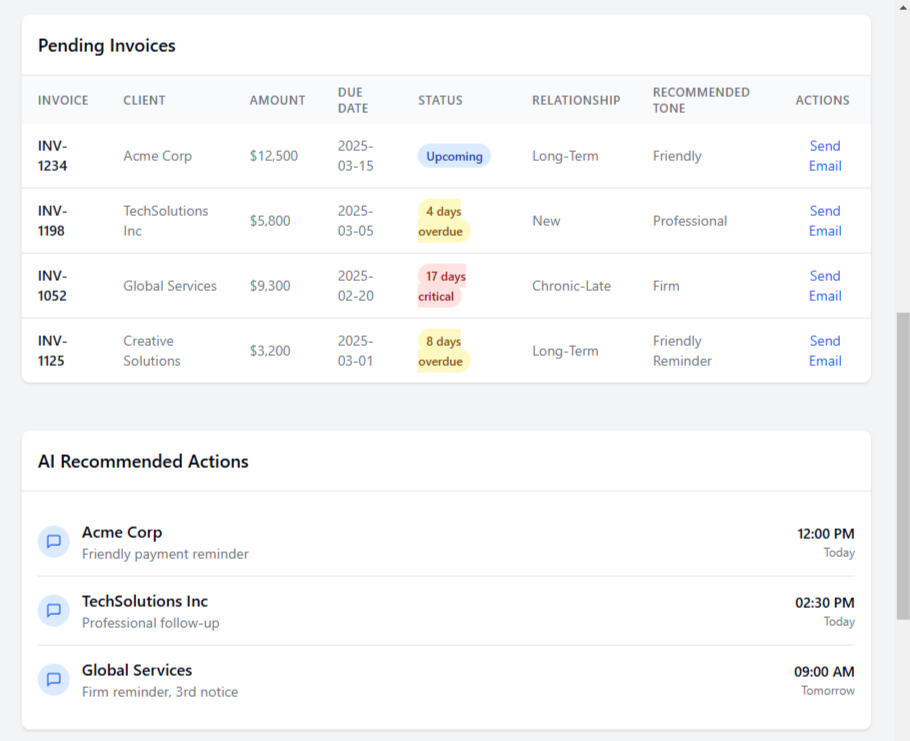
Task: Click the chat icon next to TechSolutions Inc
Action: tap(53, 610)
